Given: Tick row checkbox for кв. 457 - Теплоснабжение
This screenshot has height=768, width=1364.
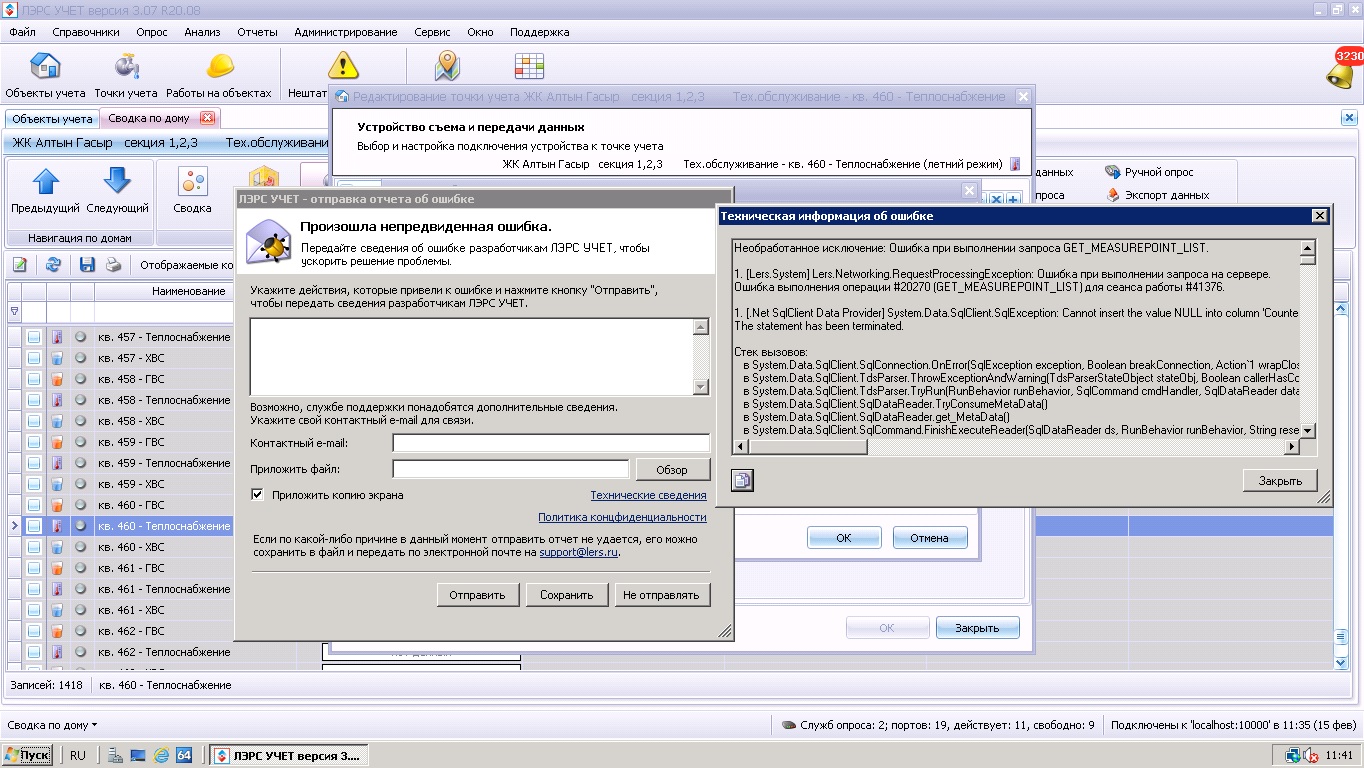Looking at the screenshot, I should pyautogui.click(x=34, y=337).
